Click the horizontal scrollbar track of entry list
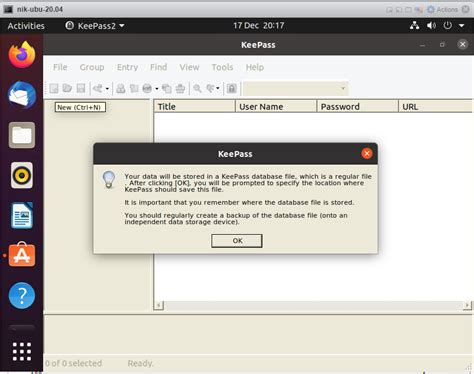 (x=313, y=305)
